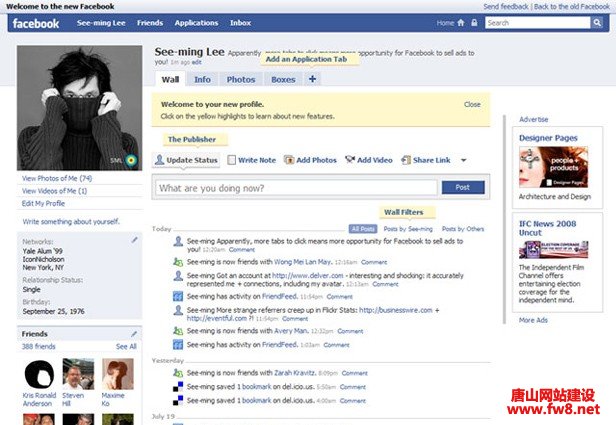
Task: Click friends icon beside Zarah Kravitz story
Action: (x=178, y=373)
